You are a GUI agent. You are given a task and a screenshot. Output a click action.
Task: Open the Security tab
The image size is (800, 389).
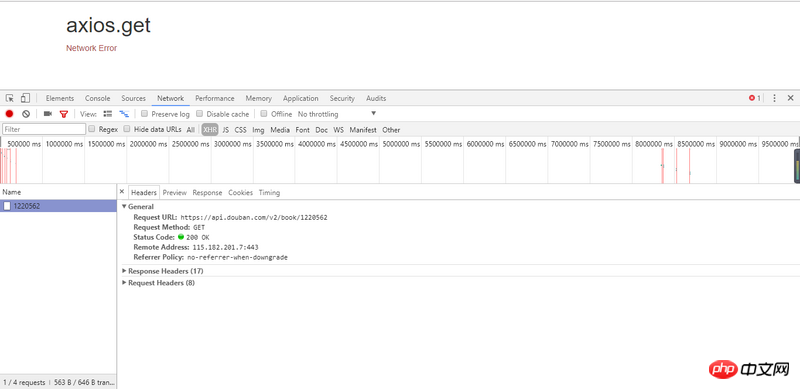(x=342, y=98)
